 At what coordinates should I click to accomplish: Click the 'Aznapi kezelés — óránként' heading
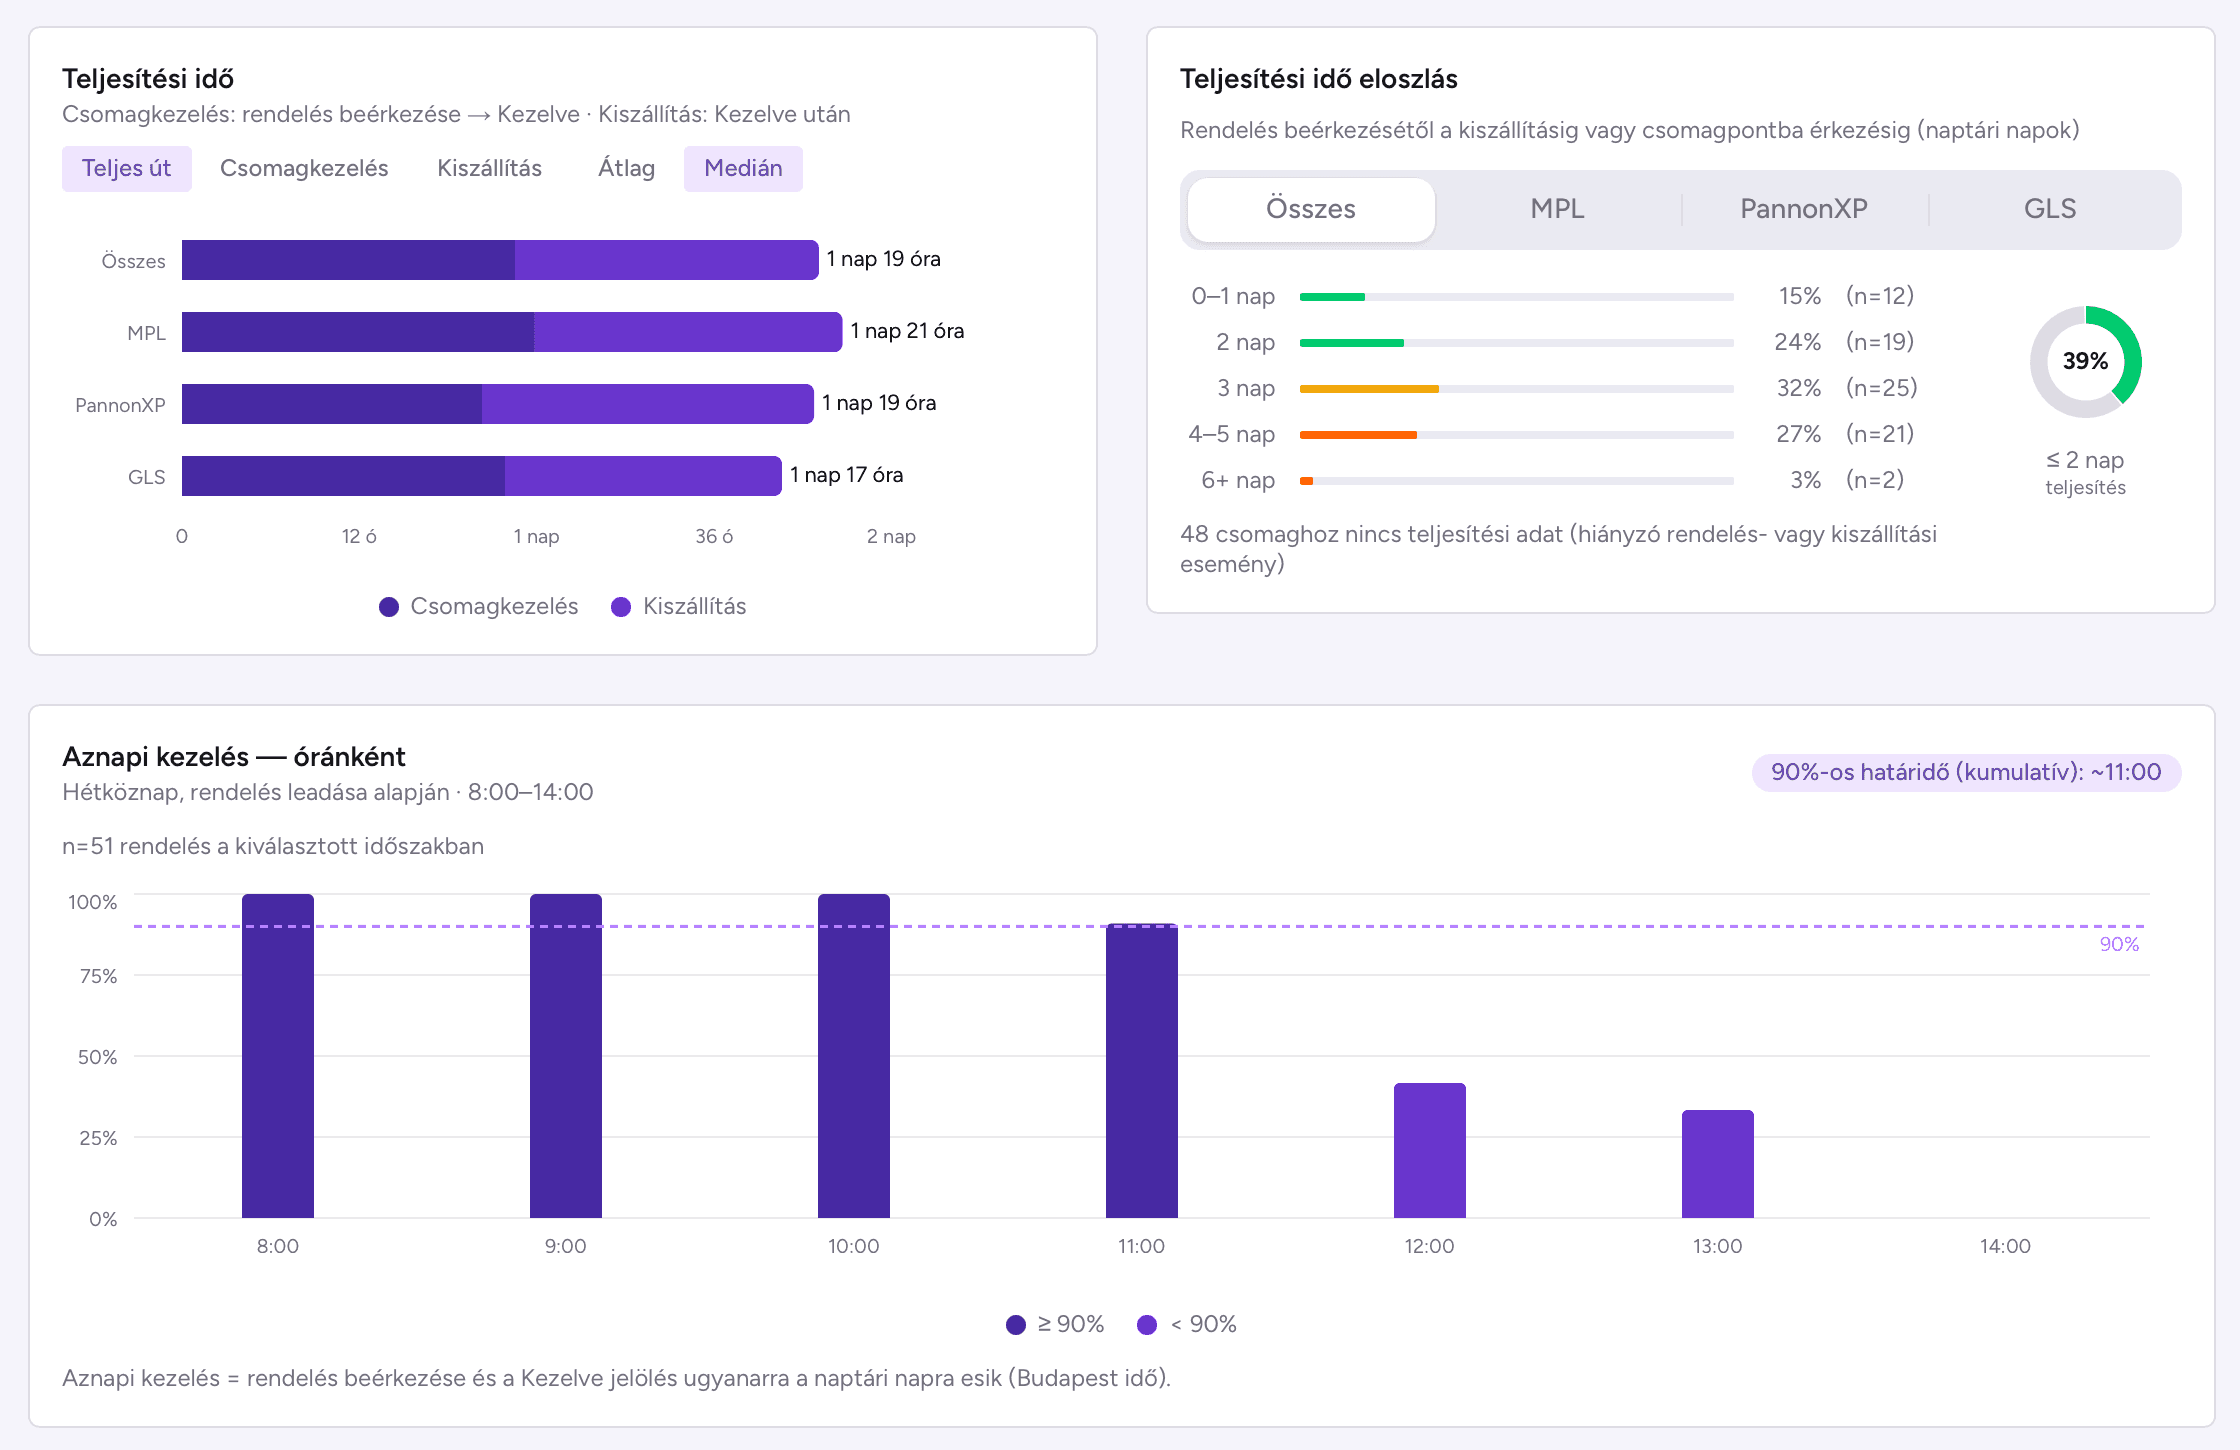(234, 757)
